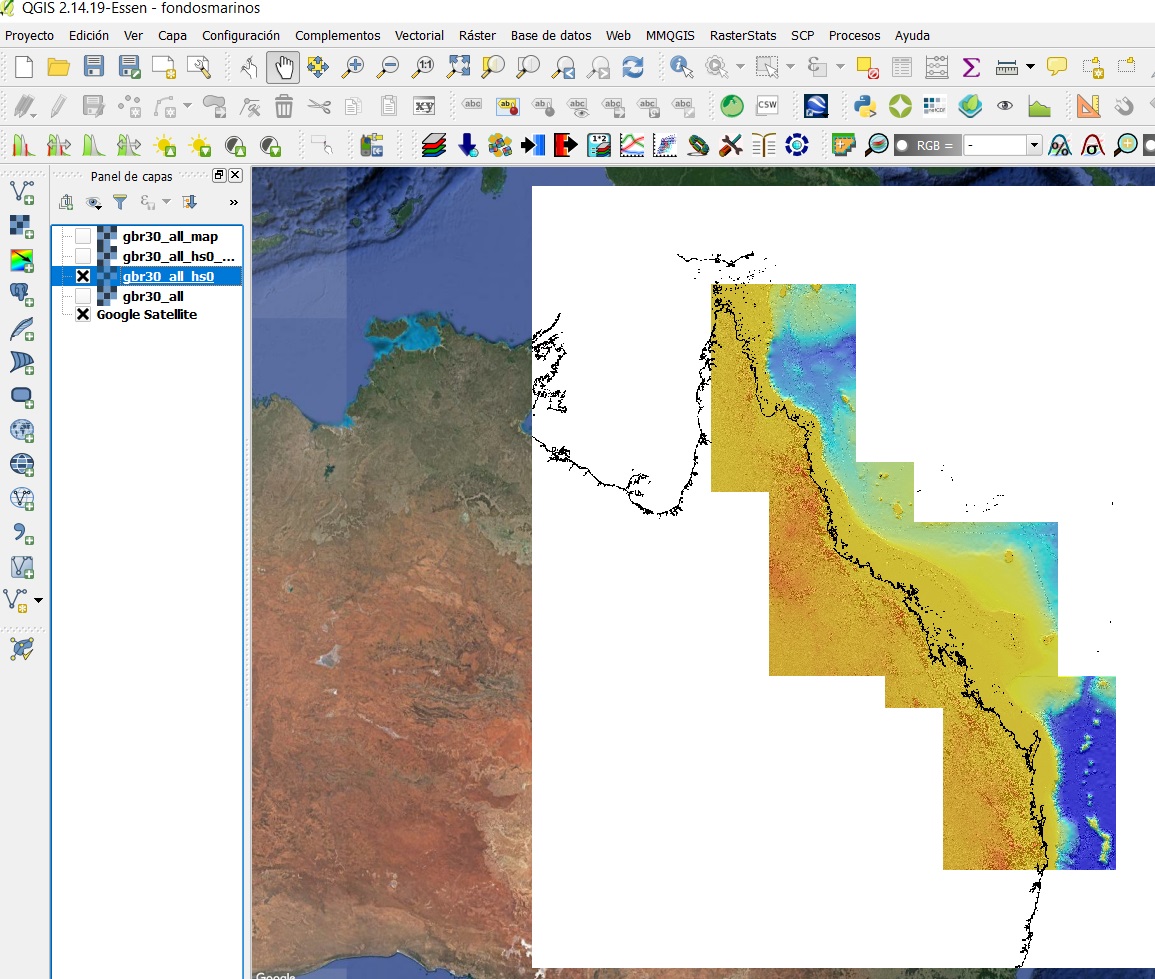Undock the Panel de capas panel
This screenshot has width=1155, height=979.
pos(219,175)
